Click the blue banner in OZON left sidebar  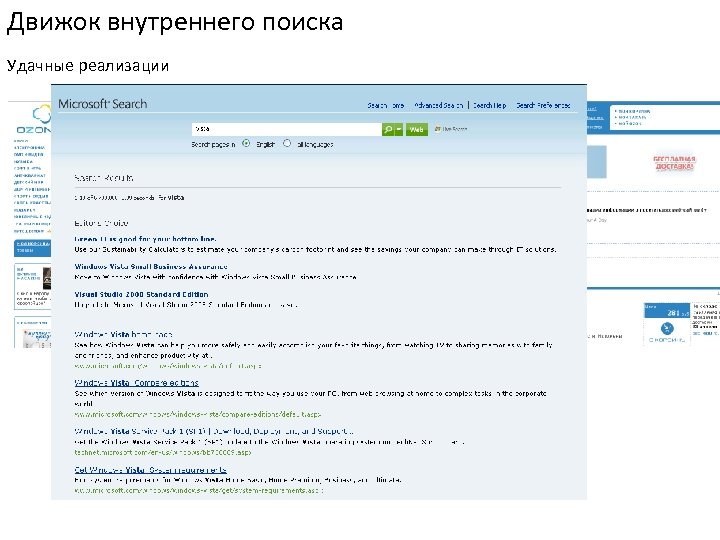click(x=32, y=248)
